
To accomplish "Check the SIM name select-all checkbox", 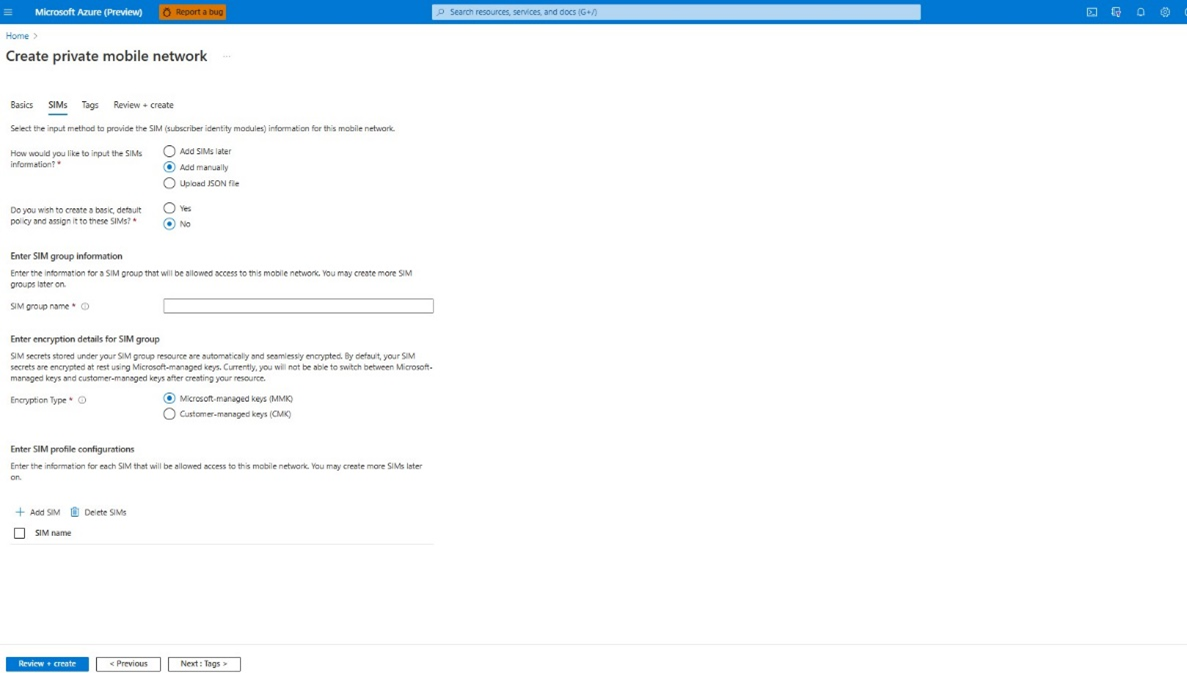I will 20,533.
